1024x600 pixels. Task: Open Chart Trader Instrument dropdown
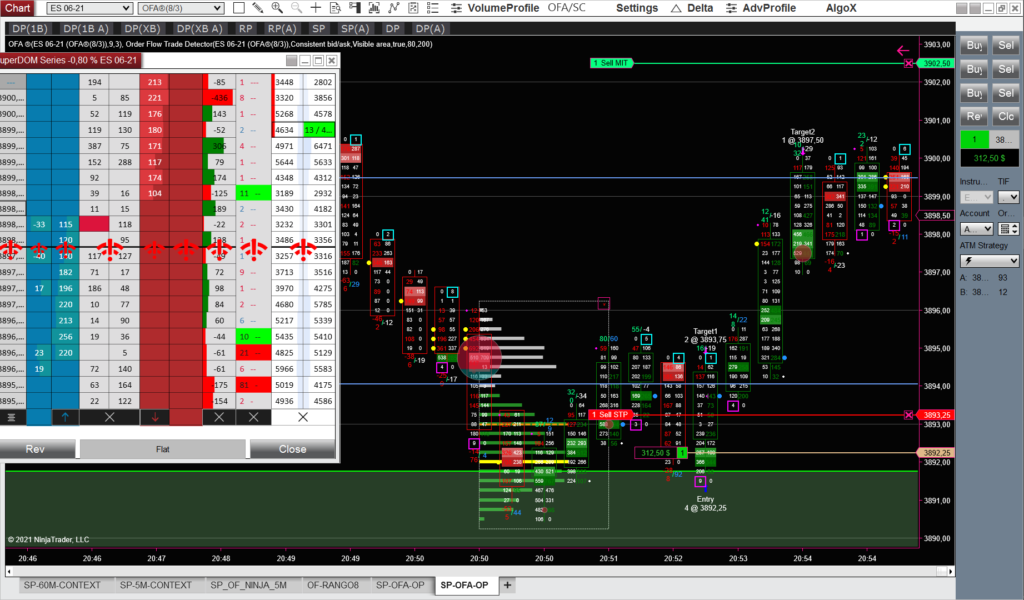click(x=976, y=197)
